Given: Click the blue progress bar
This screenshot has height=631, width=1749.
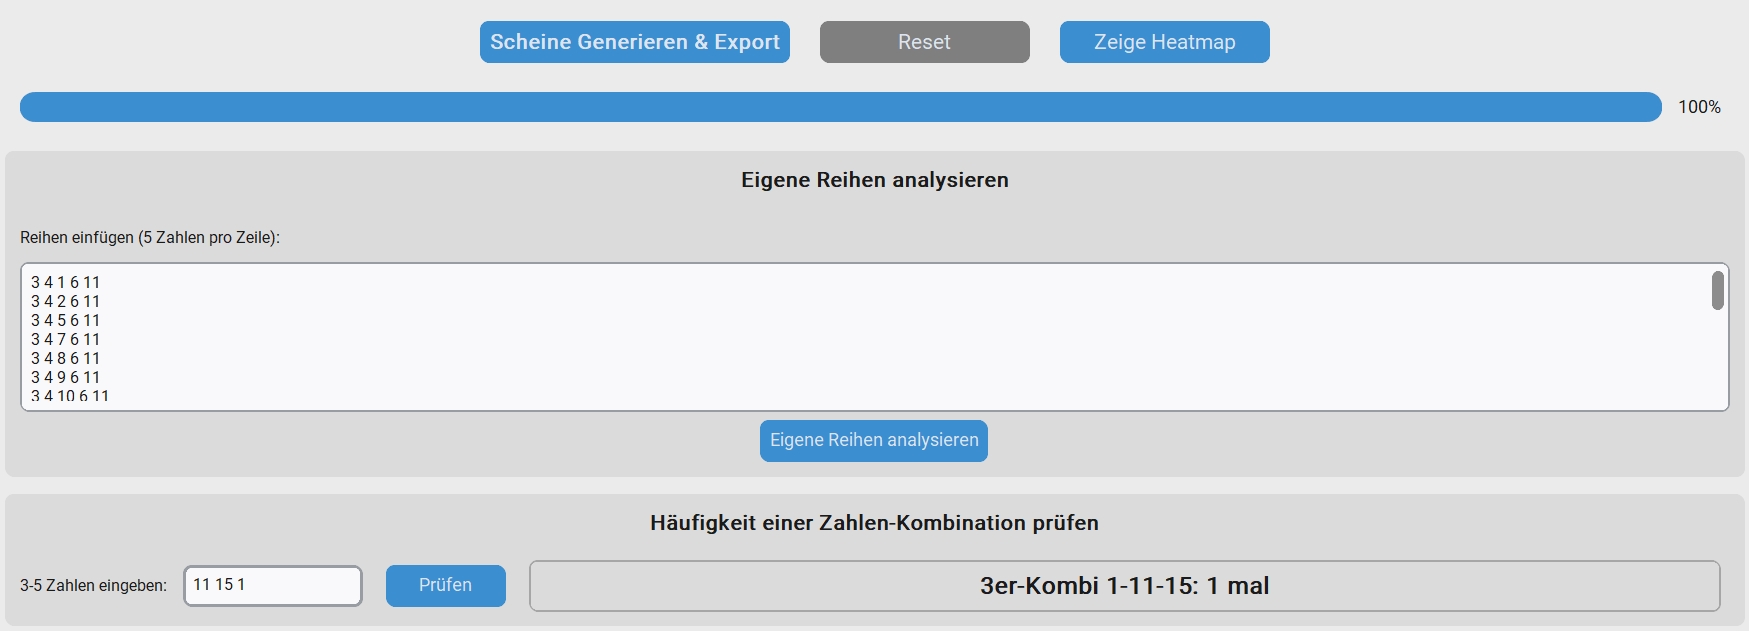Looking at the screenshot, I should (x=840, y=107).
